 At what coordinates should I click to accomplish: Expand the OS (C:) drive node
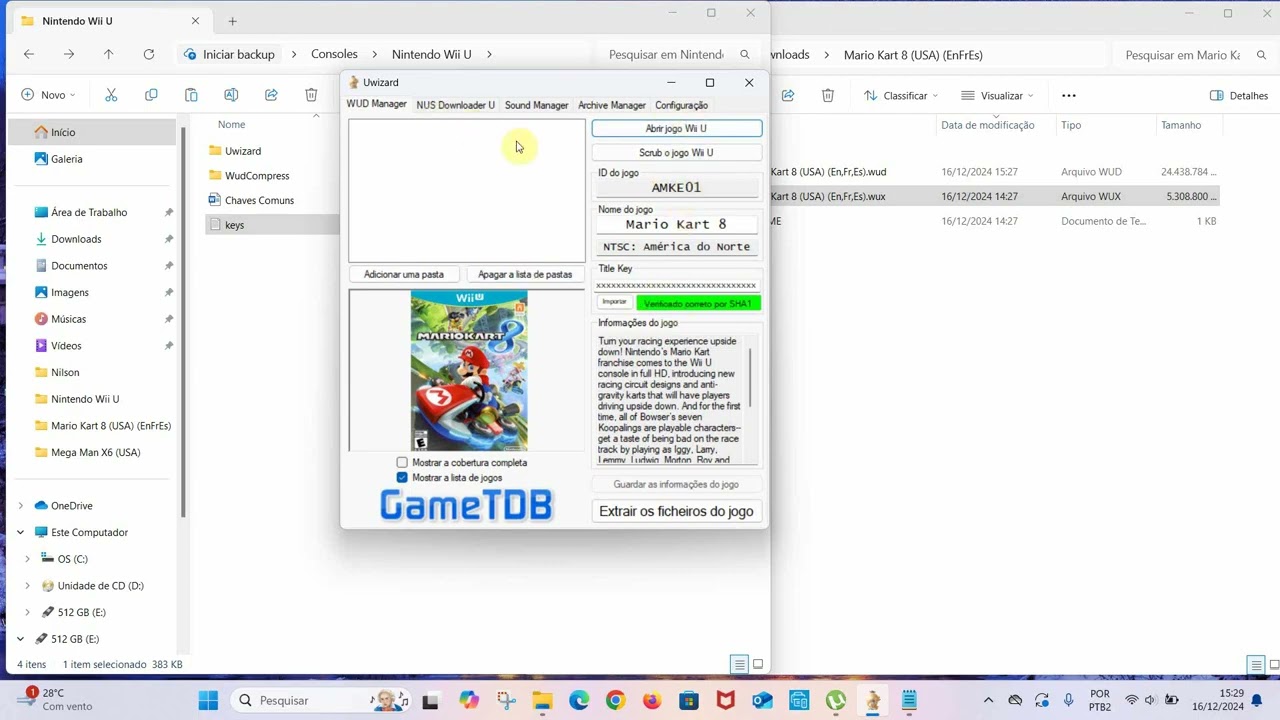click(x=28, y=559)
